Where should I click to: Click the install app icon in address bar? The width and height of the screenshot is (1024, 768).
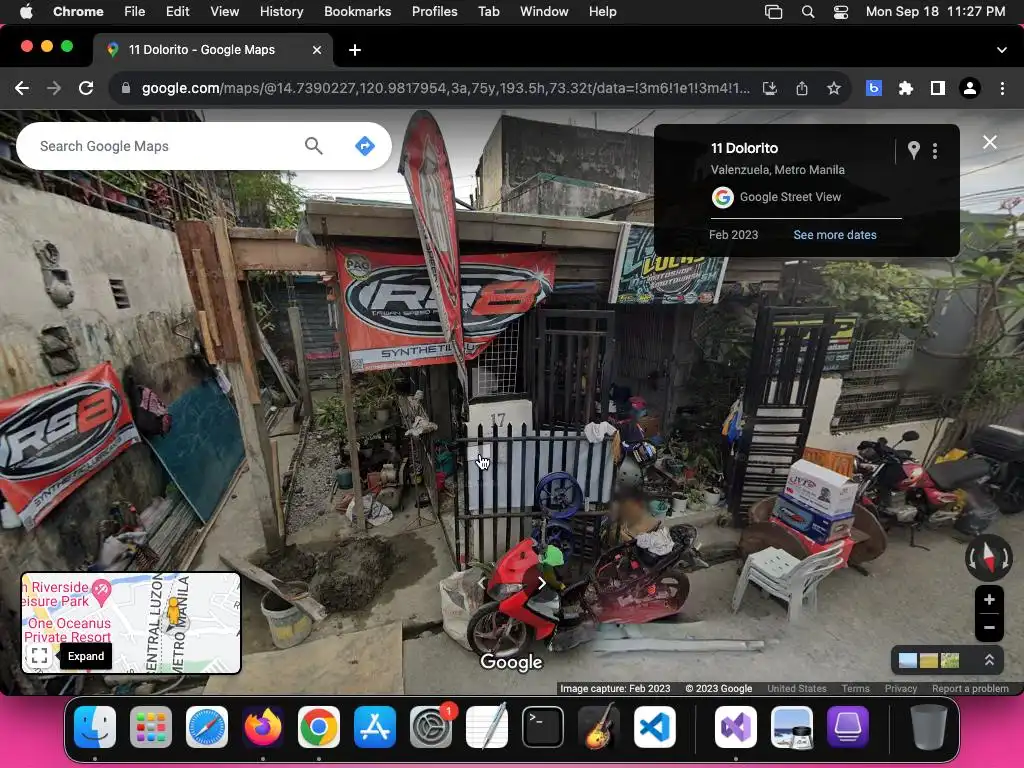[770, 88]
